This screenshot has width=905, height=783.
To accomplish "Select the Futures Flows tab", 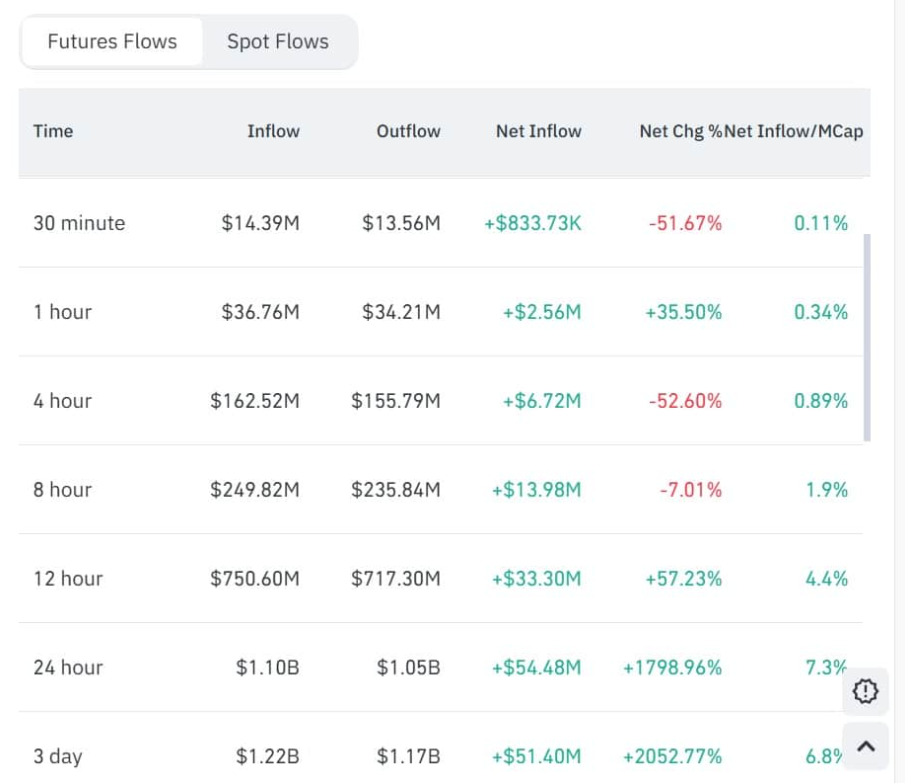I will tap(112, 42).
